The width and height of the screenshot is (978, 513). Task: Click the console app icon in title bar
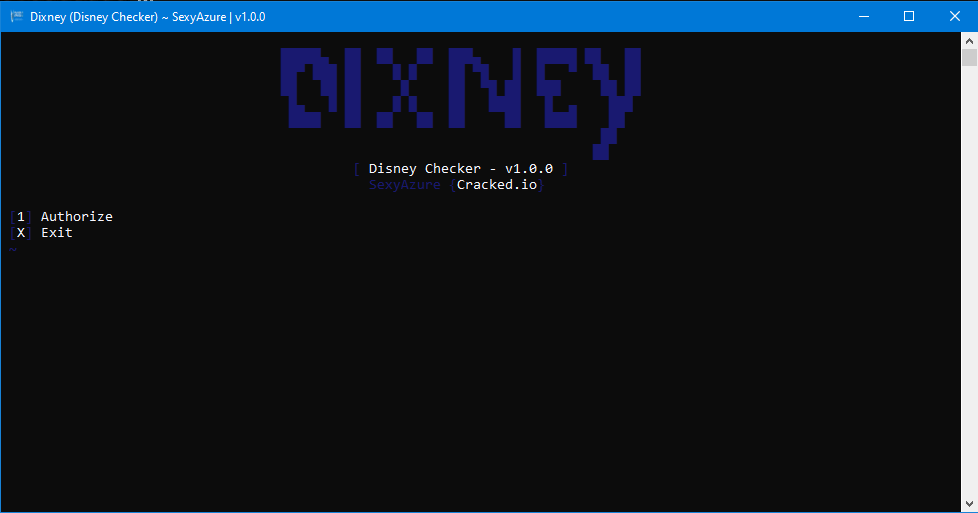[17, 16]
